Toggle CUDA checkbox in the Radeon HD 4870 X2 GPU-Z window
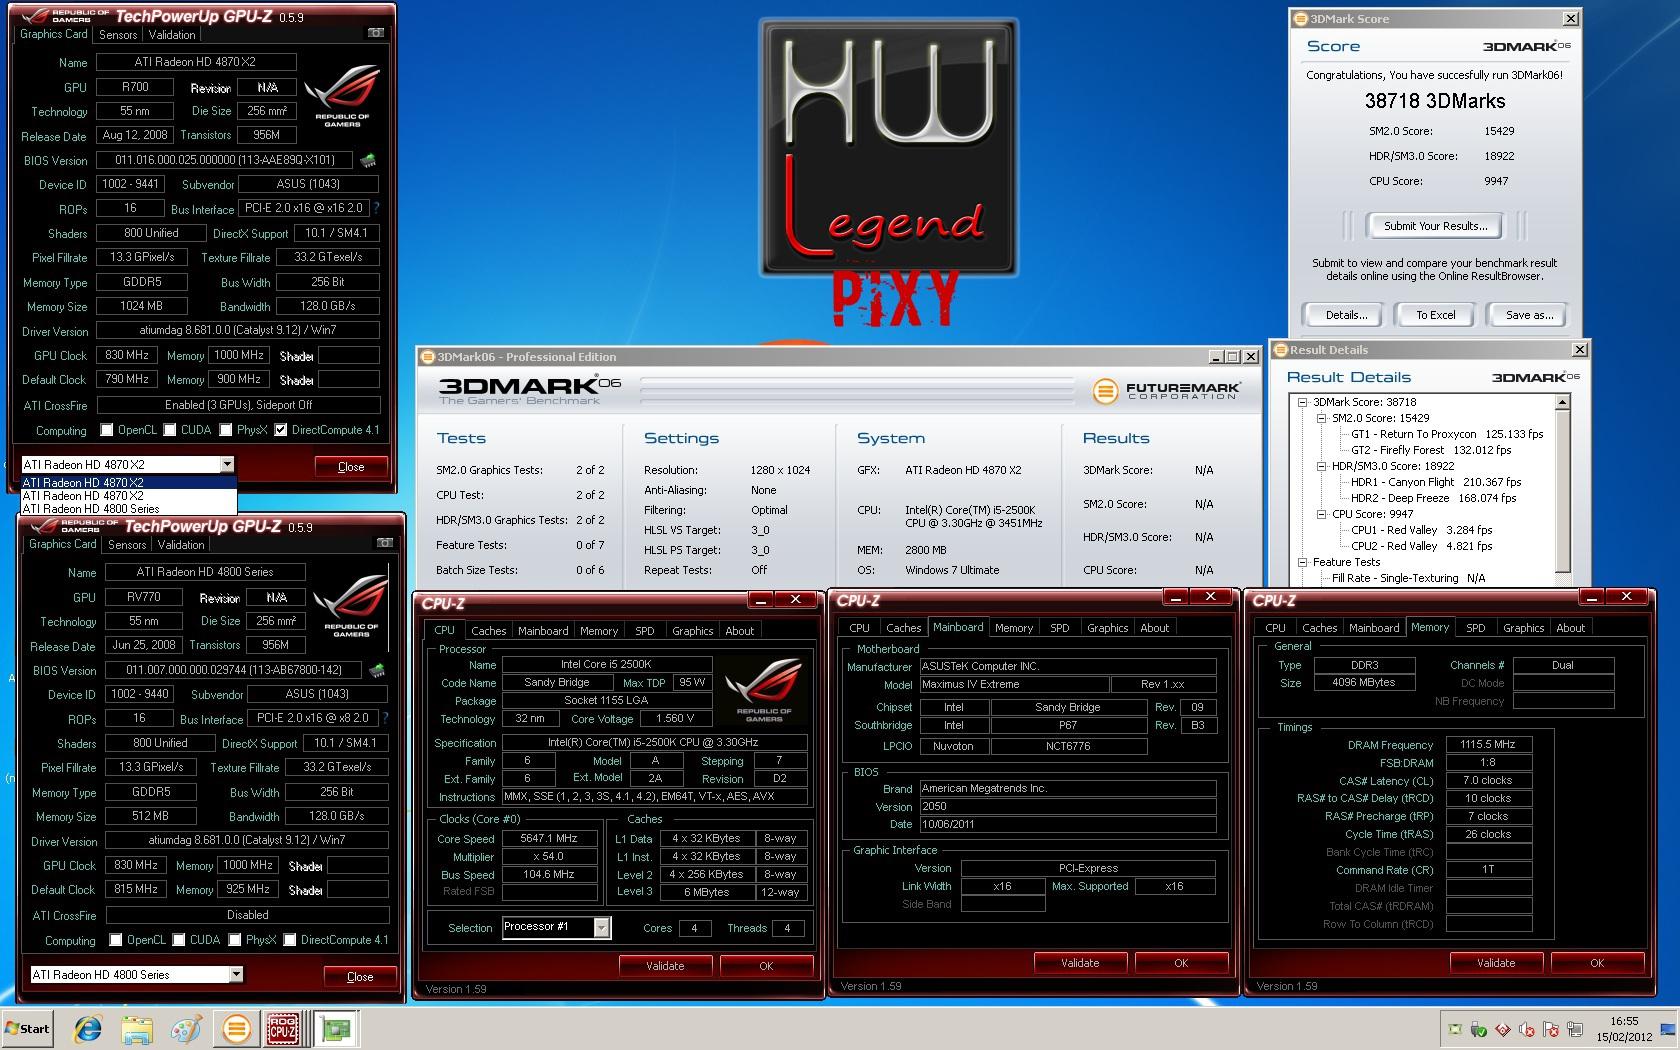 coord(170,430)
